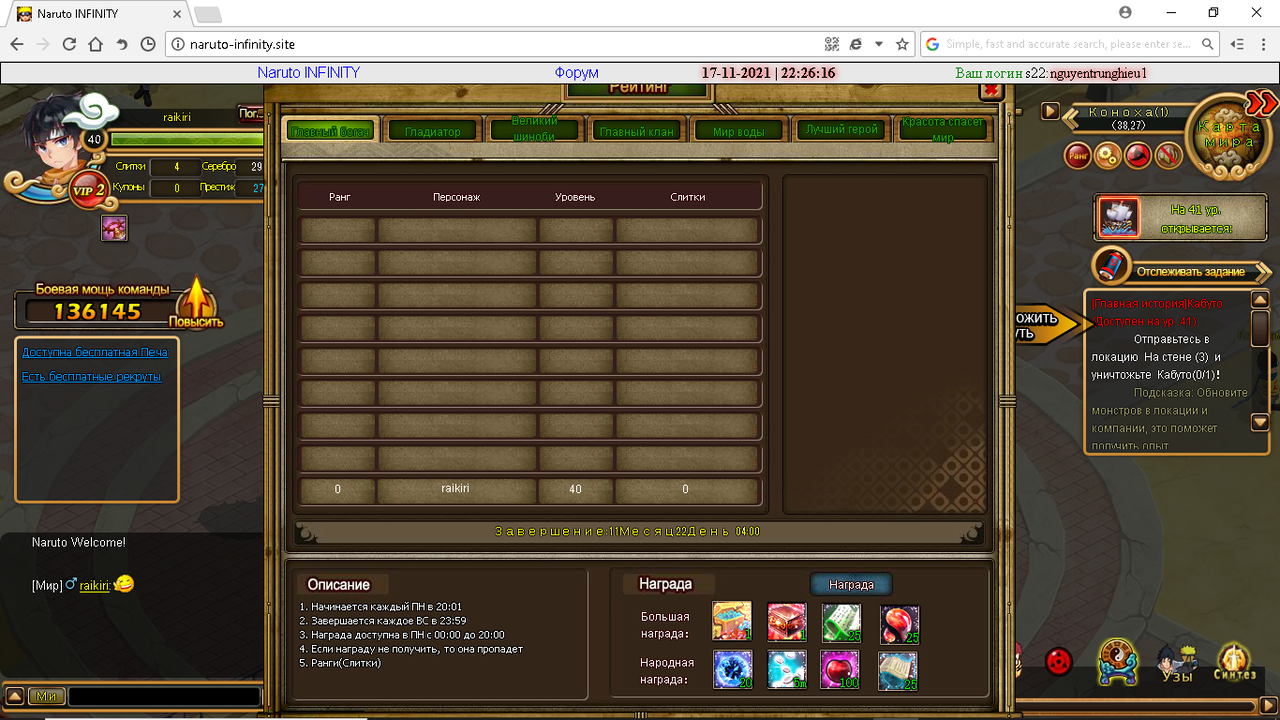Image resolution: width=1280 pixels, height=720 pixels.
Task: Open the Главный богач rating tab
Action: [331, 131]
